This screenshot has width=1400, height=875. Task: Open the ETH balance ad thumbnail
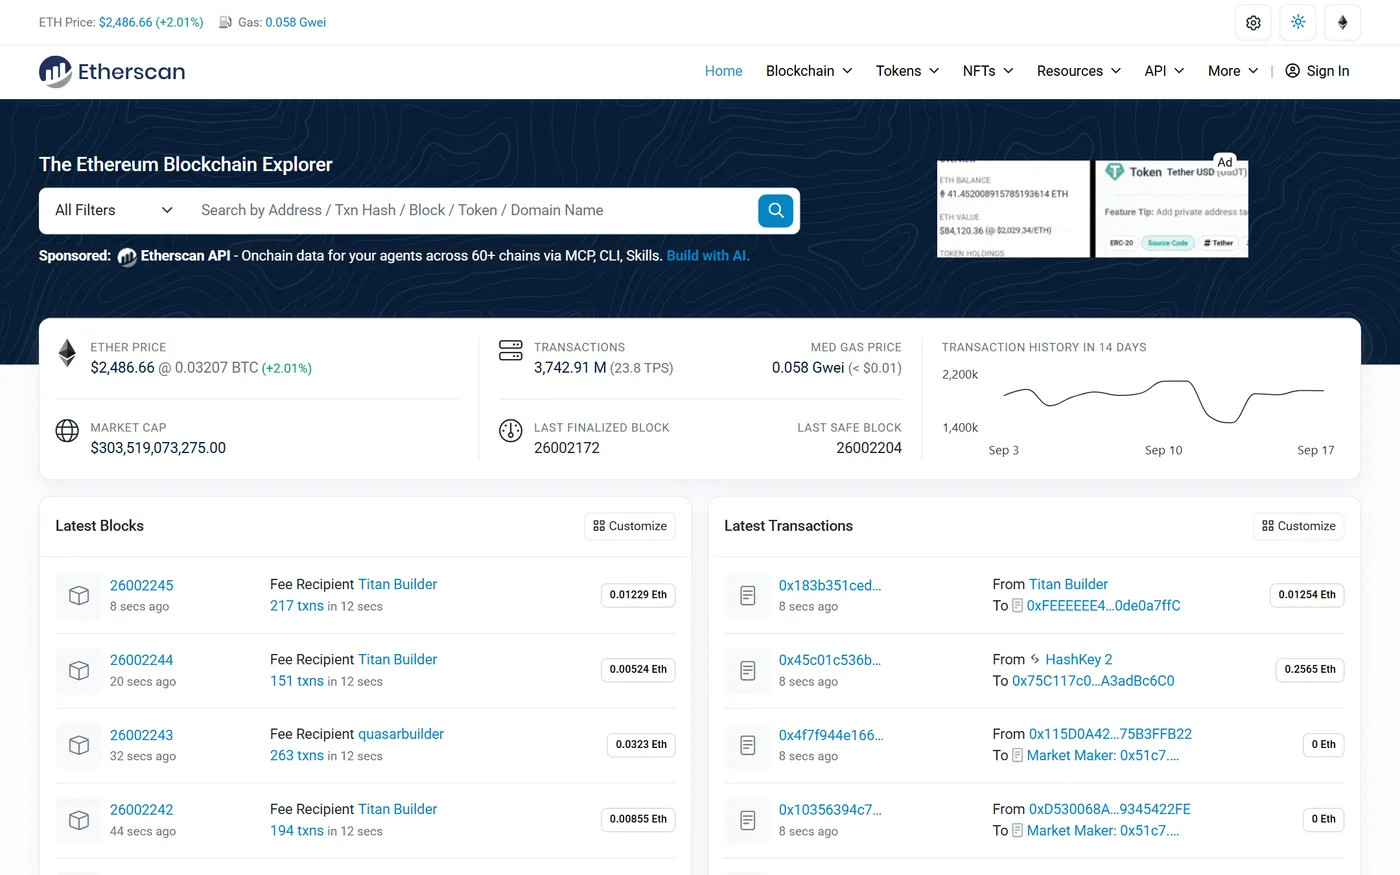pyautogui.click(x=1013, y=209)
